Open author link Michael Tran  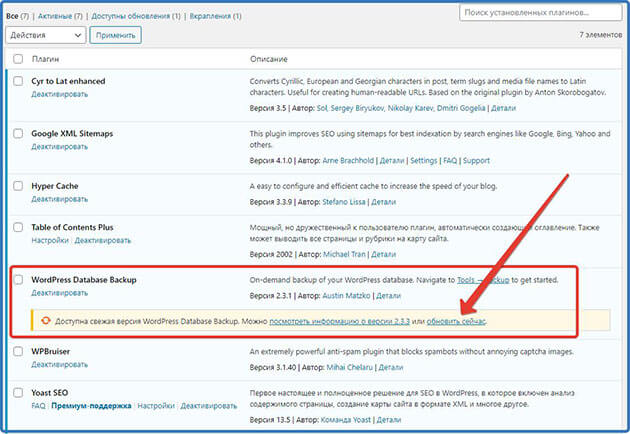coord(344,254)
